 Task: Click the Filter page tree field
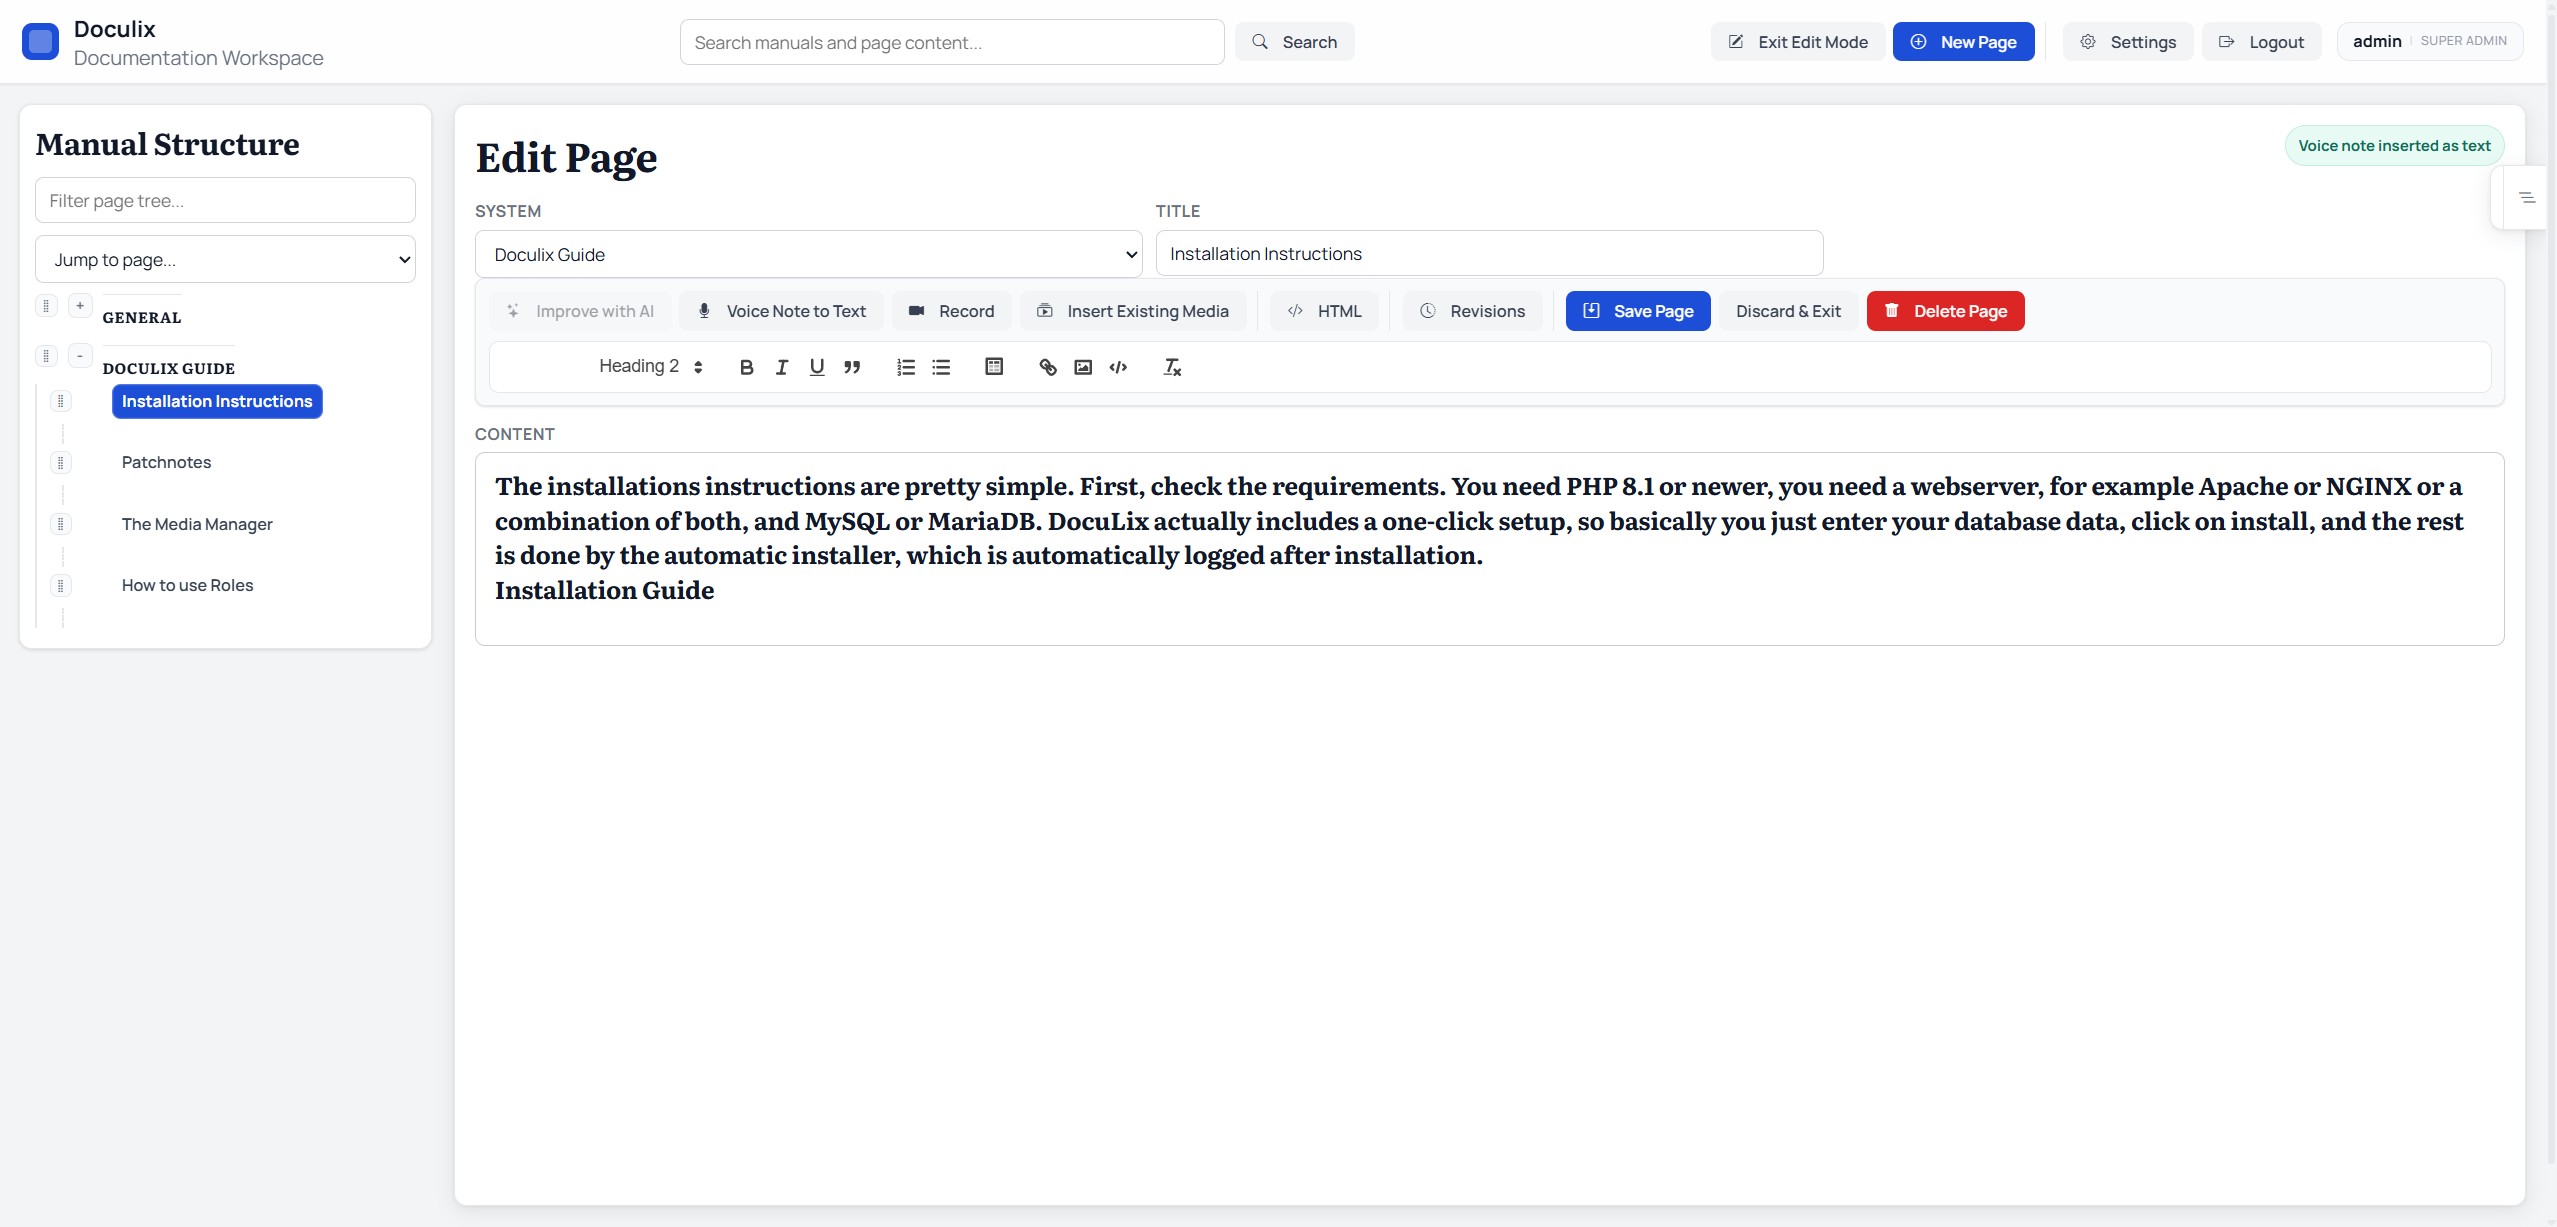tap(225, 200)
